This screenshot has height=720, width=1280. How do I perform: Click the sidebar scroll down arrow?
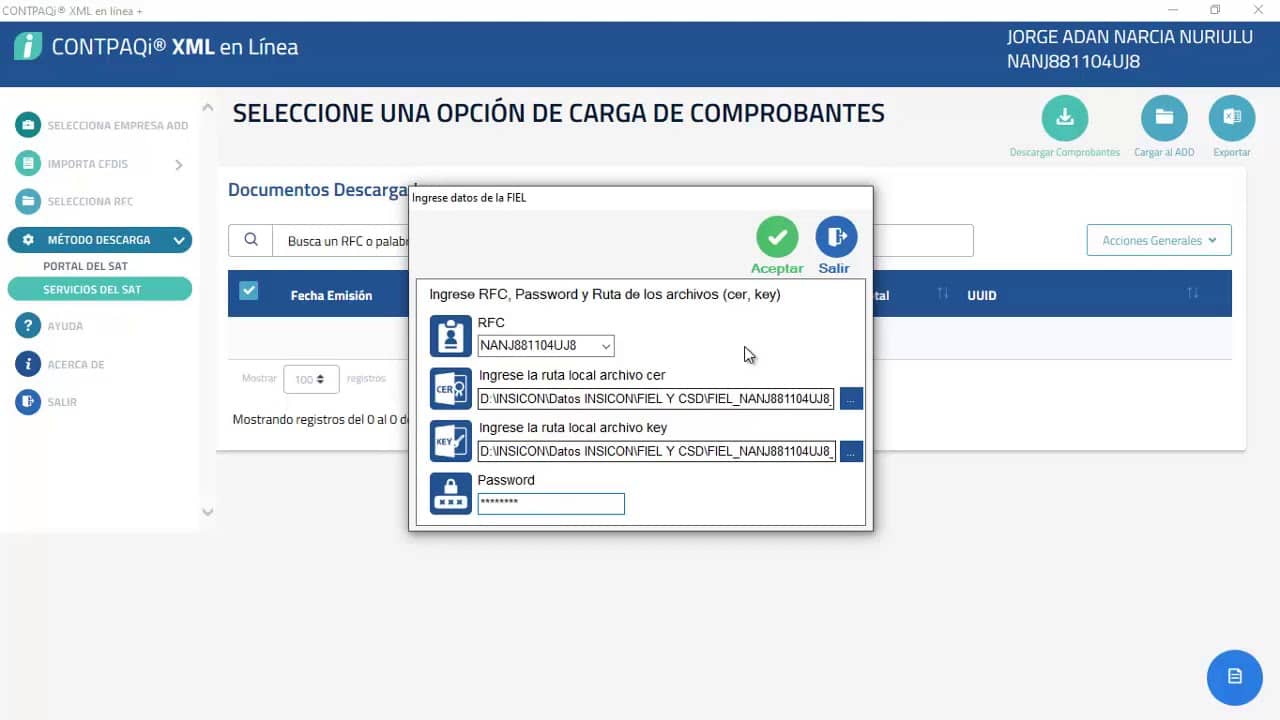pyautogui.click(x=208, y=512)
